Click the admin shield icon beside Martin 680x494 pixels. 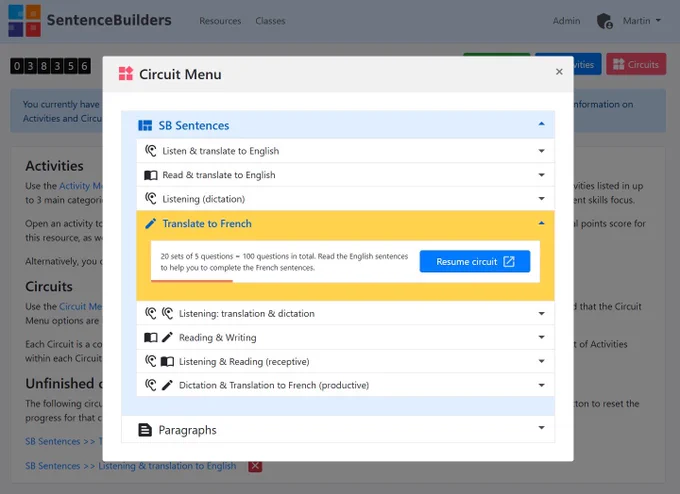(604, 21)
